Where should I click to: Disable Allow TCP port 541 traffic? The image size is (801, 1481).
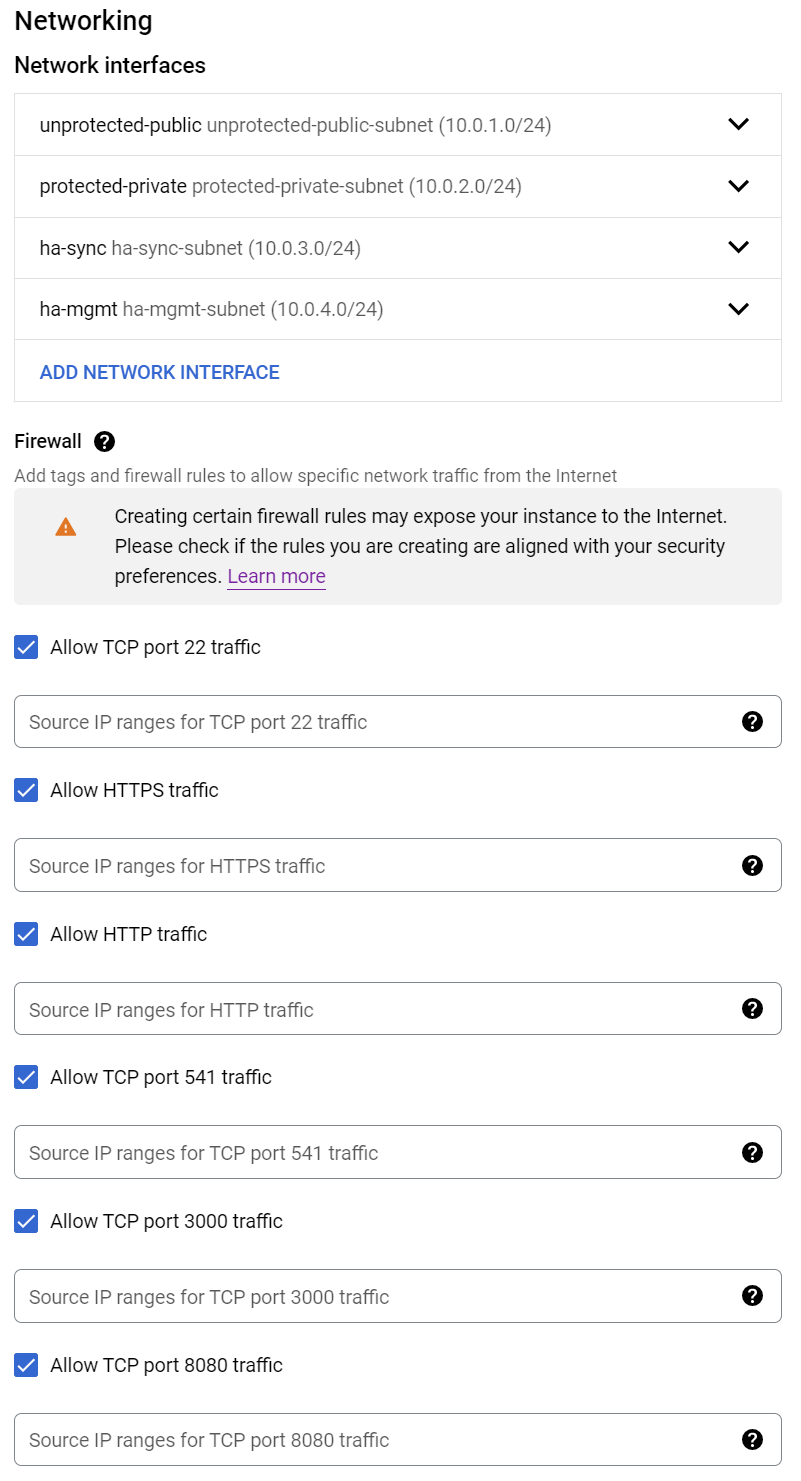click(x=25, y=1077)
